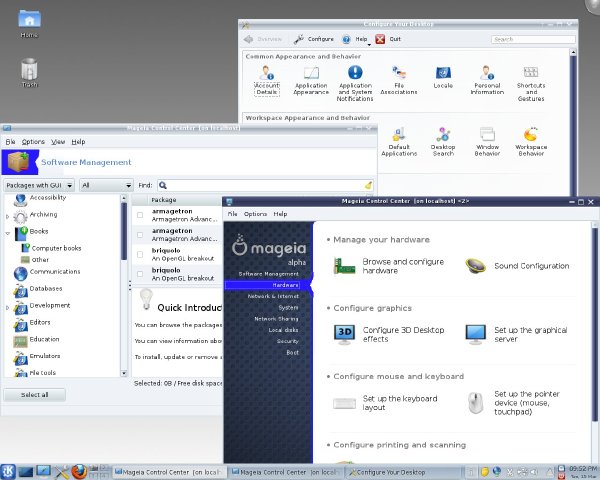Click the Software Management package icon
600x480 pixels.
19,162
